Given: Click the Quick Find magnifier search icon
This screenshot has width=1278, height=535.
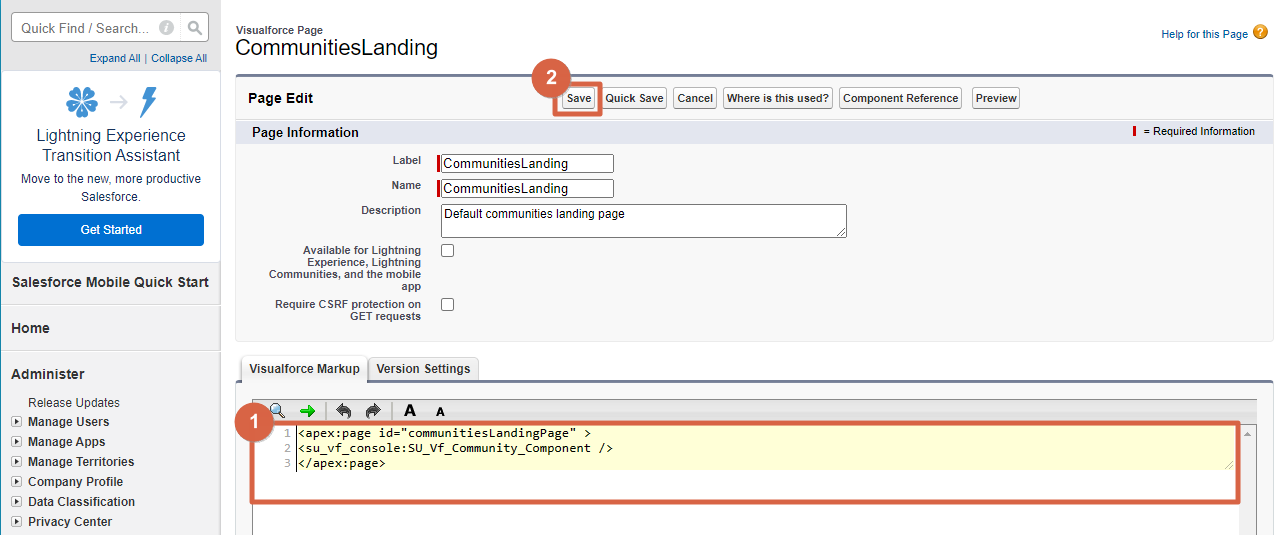Looking at the screenshot, I should (x=195, y=28).
